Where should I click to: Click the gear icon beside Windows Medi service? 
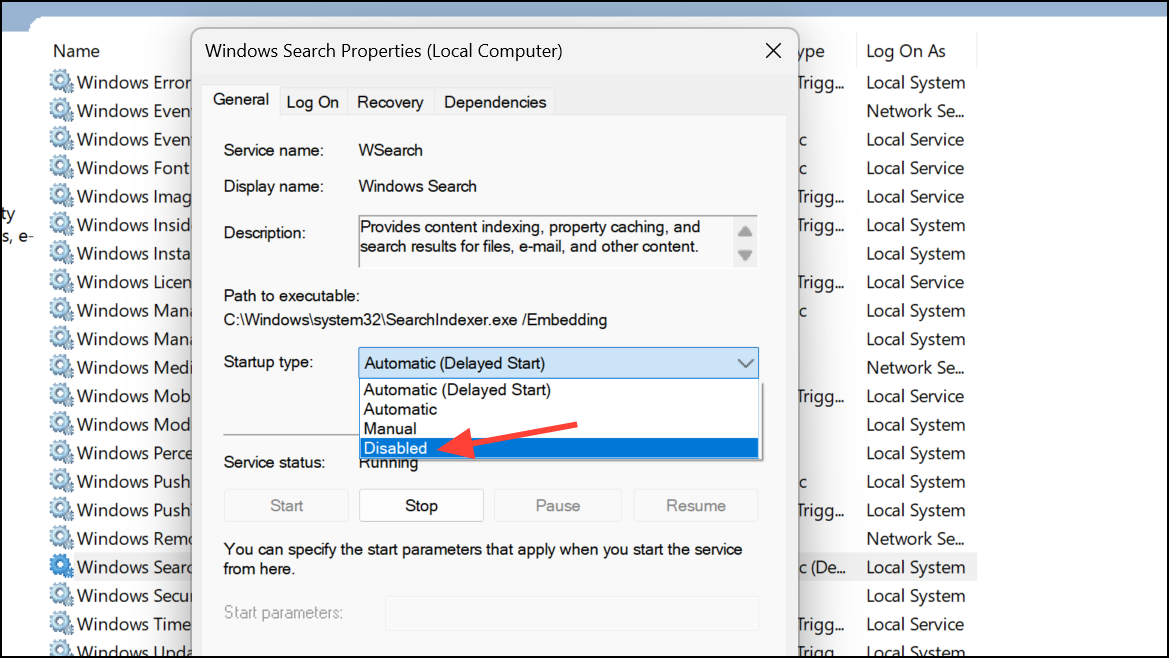tap(61, 367)
